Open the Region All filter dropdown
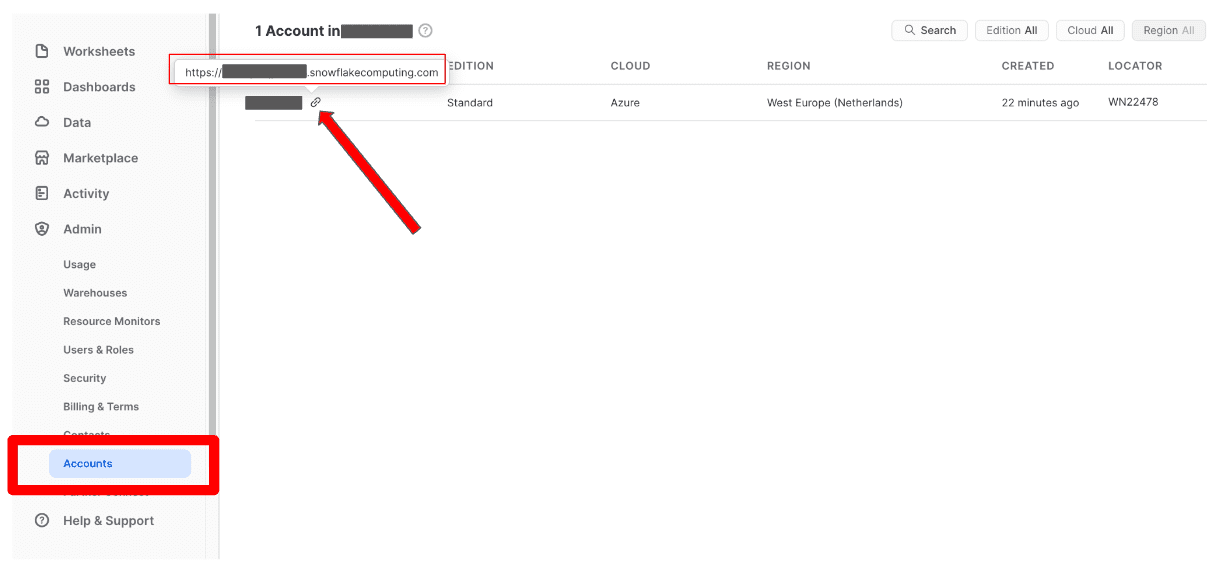The height and width of the screenshot is (565, 1219). [x=1168, y=31]
